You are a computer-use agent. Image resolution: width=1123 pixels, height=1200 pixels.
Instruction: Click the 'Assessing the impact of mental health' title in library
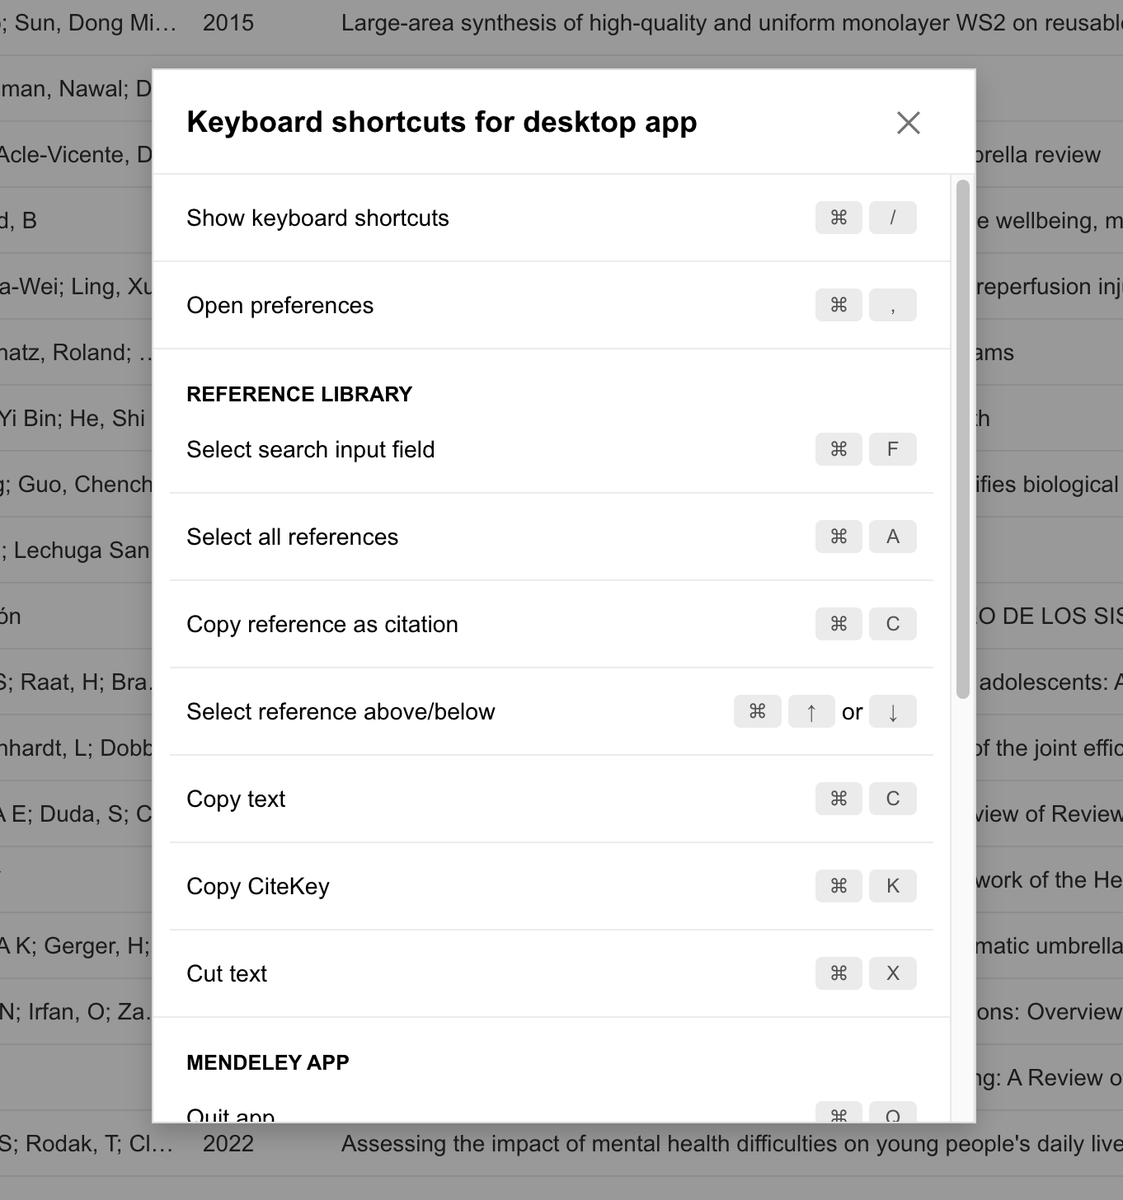pyautogui.click(x=731, y=1143)
